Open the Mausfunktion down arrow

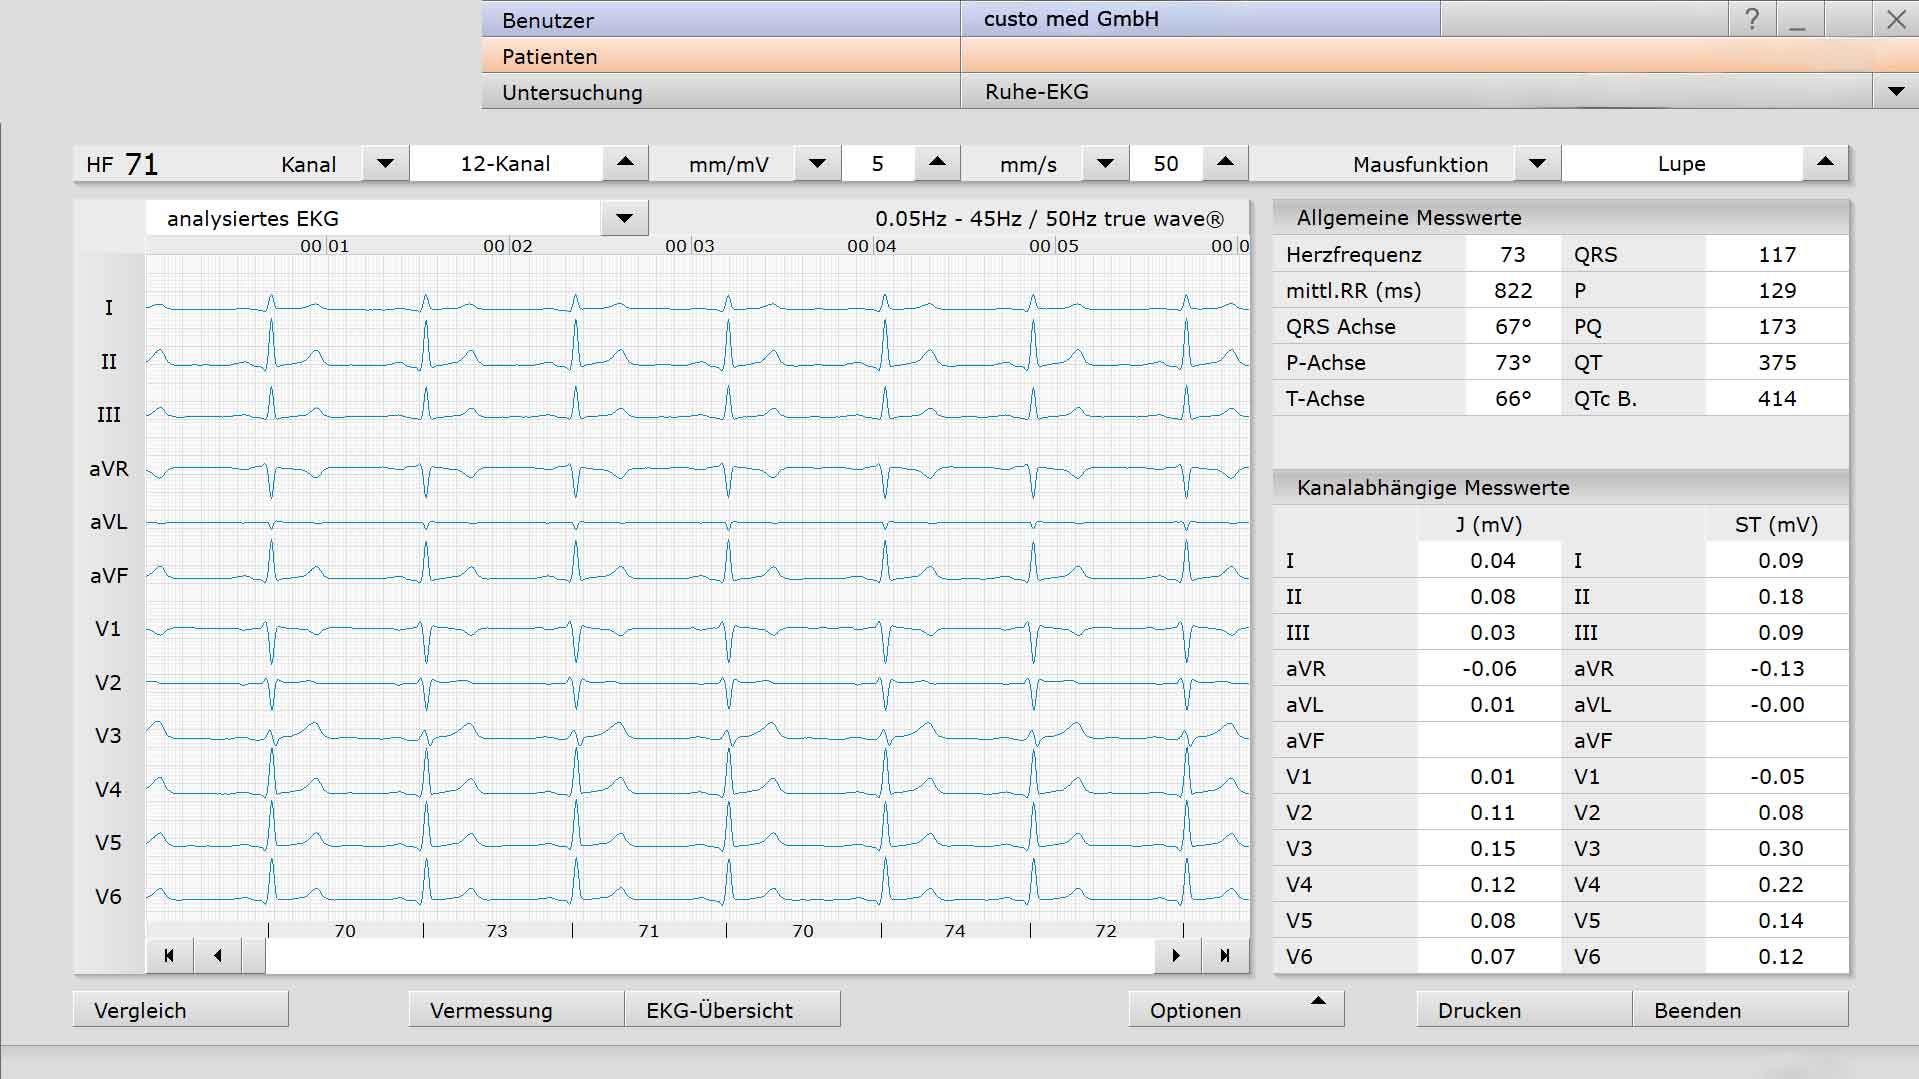1537,163
